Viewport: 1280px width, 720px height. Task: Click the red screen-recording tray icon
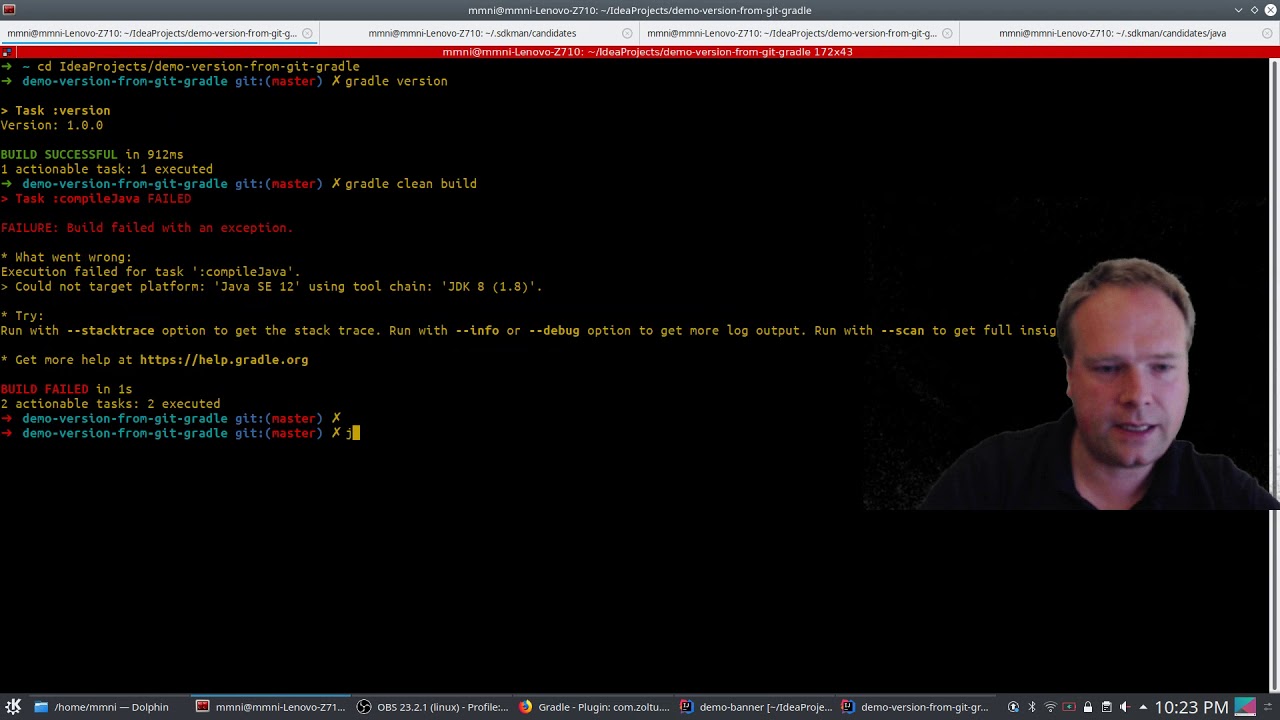point(1069,707)
